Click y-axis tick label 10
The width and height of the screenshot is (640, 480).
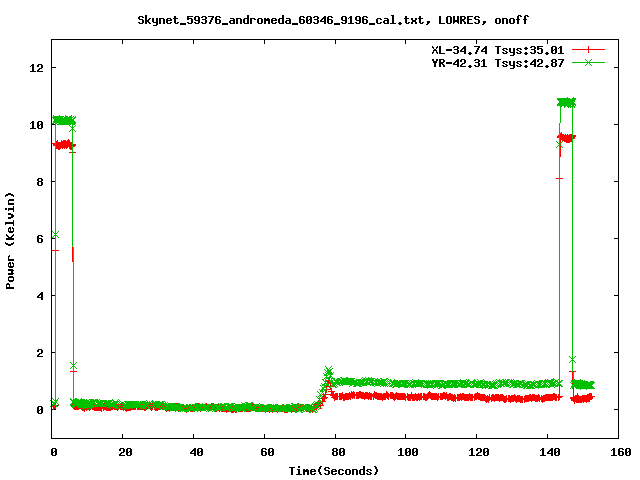pos(36,125)
